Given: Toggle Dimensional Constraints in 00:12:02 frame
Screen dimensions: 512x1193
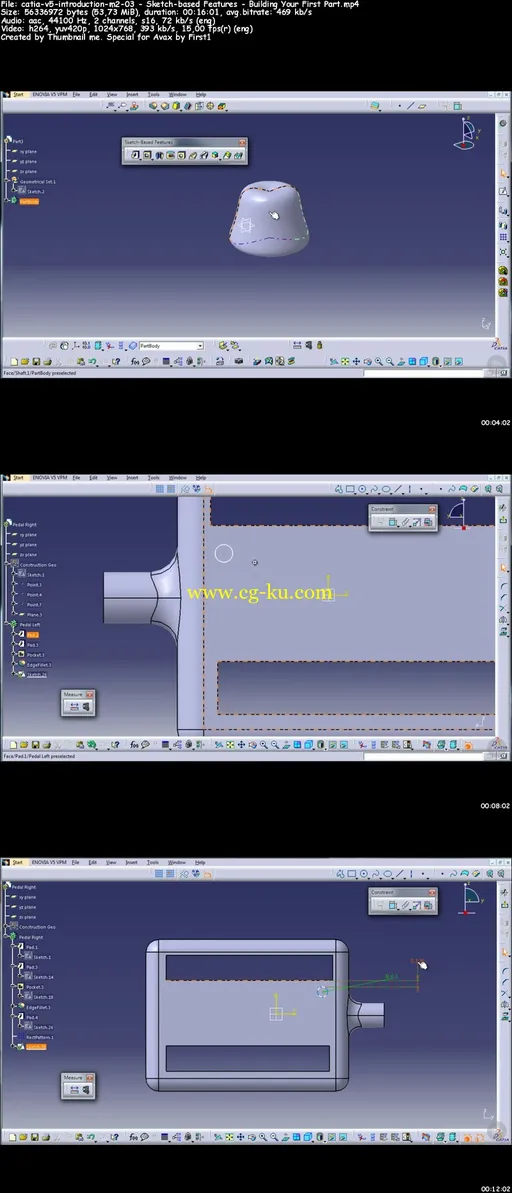Looking at the screenshot, I should 208,873.
